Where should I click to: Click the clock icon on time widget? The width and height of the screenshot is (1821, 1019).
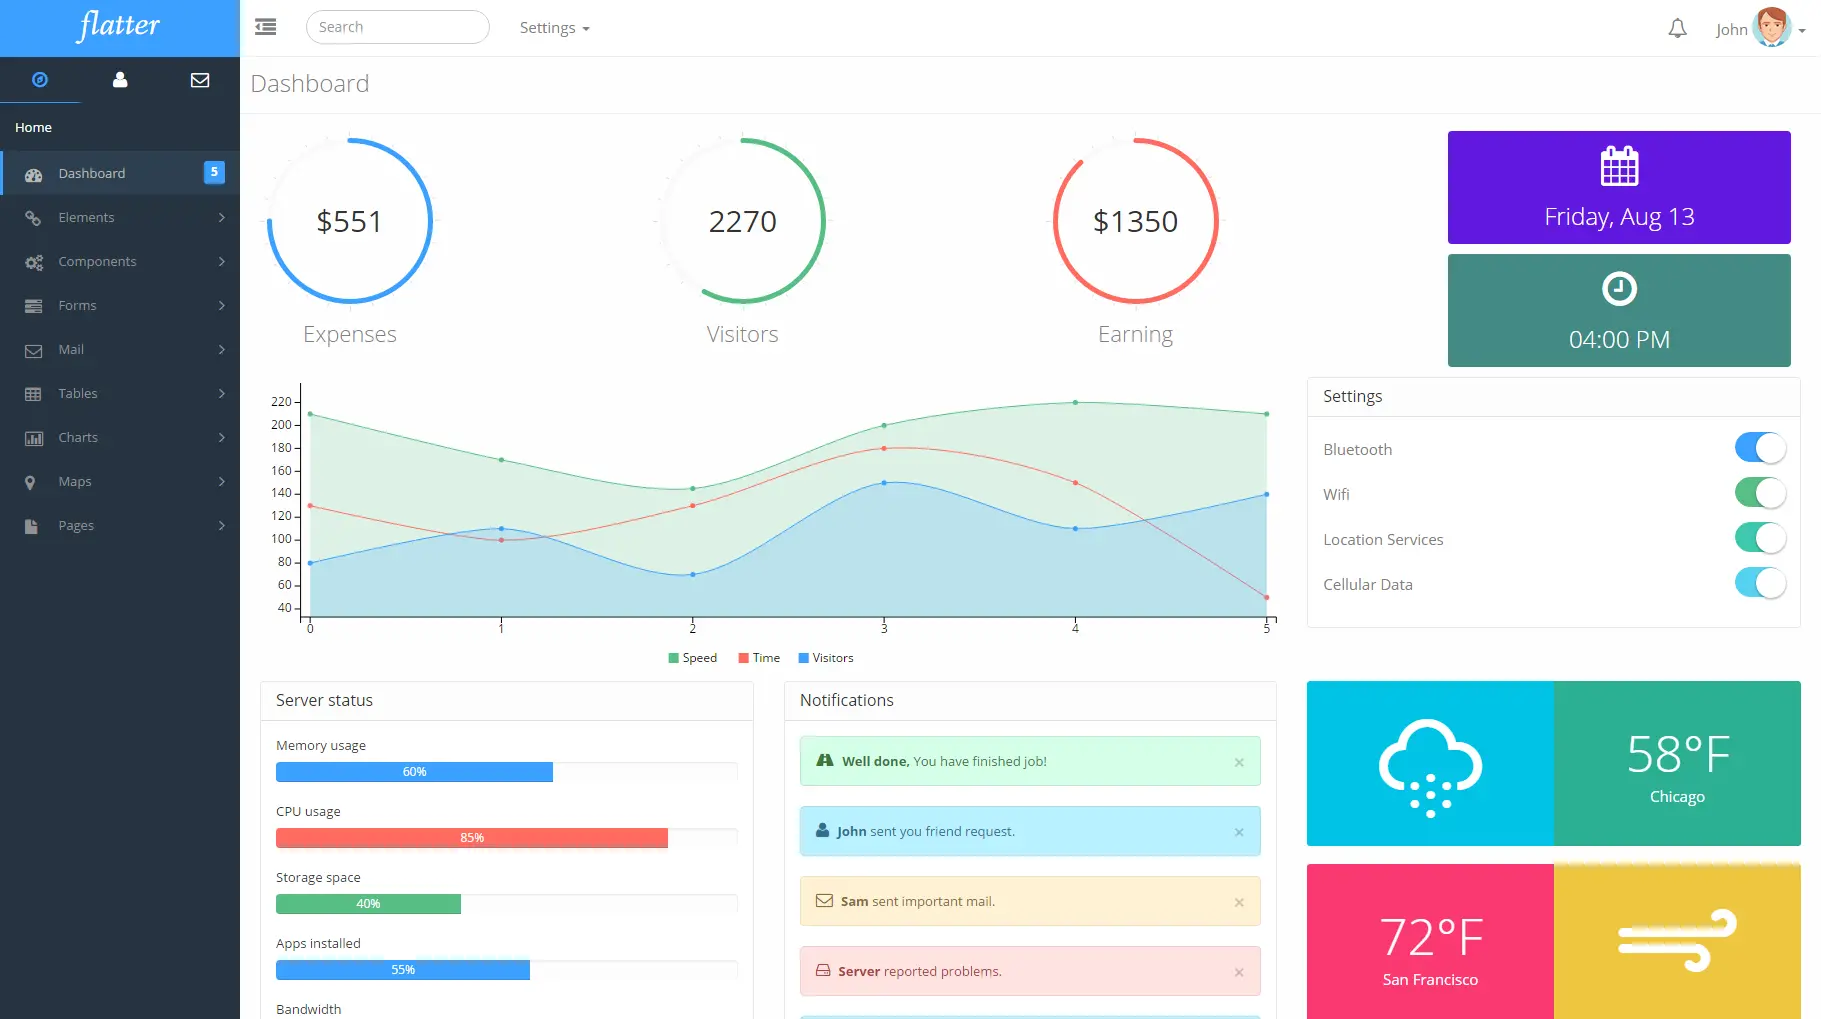pyautogui.click(x=1619, y=289)
